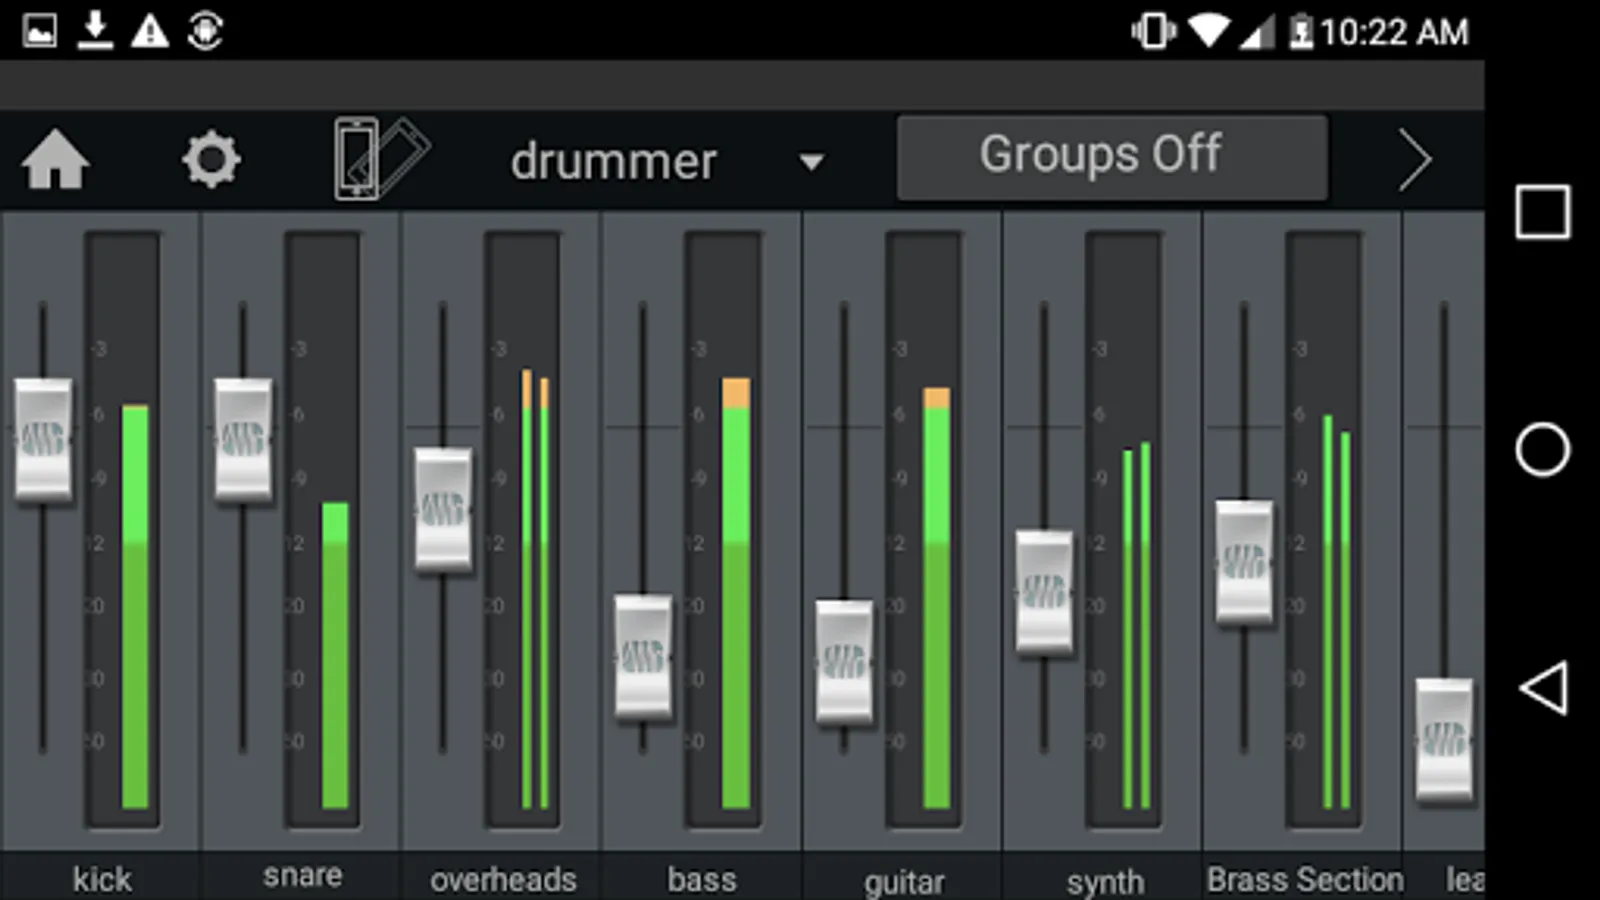Image resolution: width=1600 pixels, height=900 pixels.
Task: Tap the device orientation phone icon
Action: click(380, 159)
